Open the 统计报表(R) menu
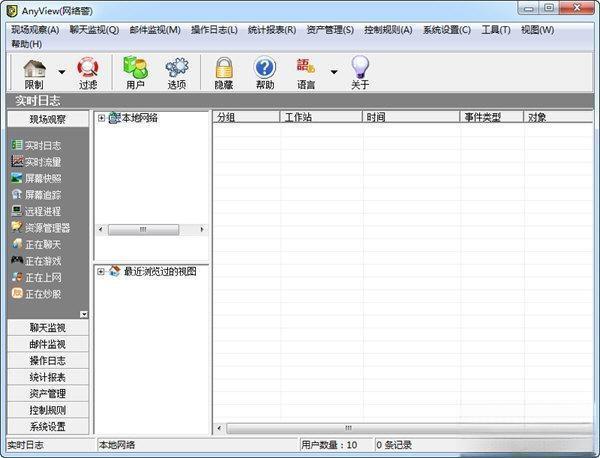Screen dimensions: 600x458 click(x=272, y=30)
